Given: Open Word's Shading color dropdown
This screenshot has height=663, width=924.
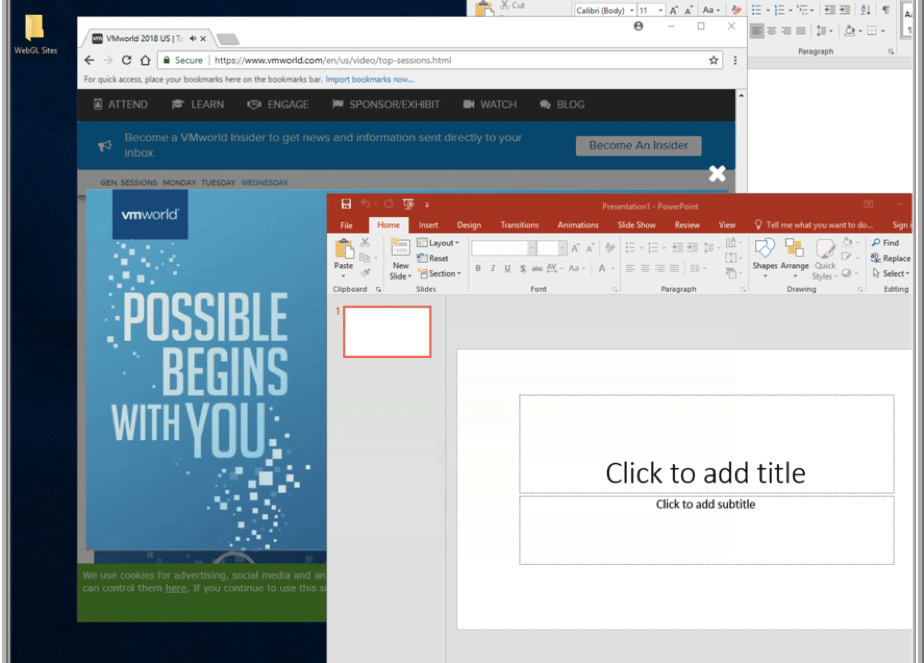Looking at the screenshot, I should (x=859, y=31).
